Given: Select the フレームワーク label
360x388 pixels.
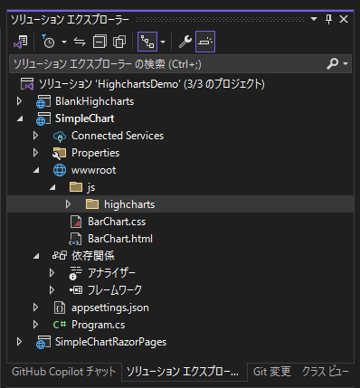Looking at the screenshot, I should coord(115,290).
